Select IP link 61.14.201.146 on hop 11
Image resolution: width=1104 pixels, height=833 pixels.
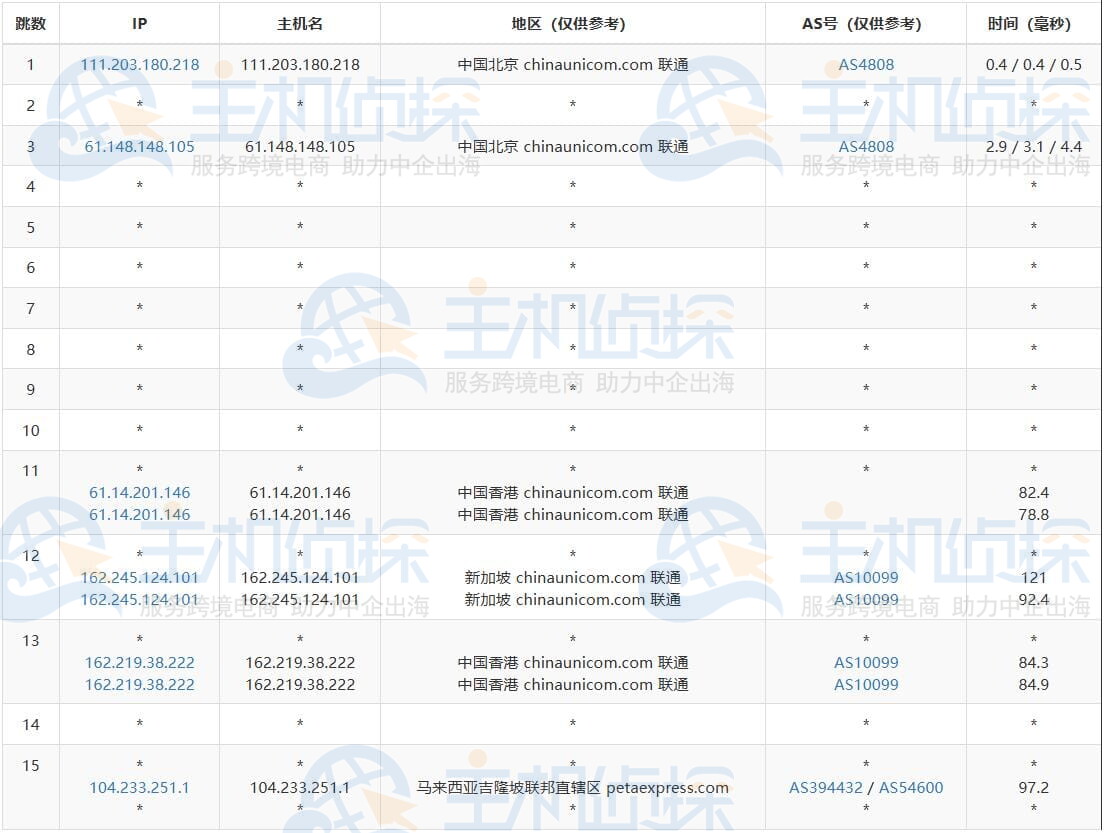click(139, 492)
